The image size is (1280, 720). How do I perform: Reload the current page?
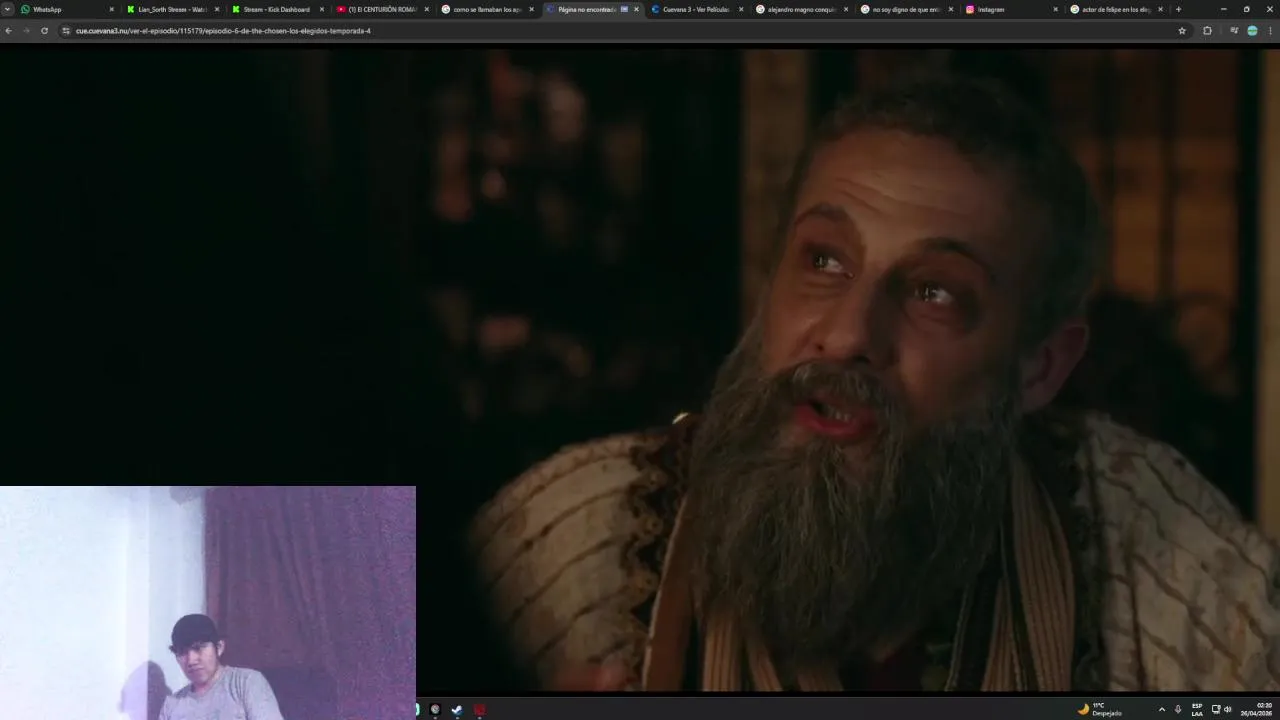tap(44, 31)
